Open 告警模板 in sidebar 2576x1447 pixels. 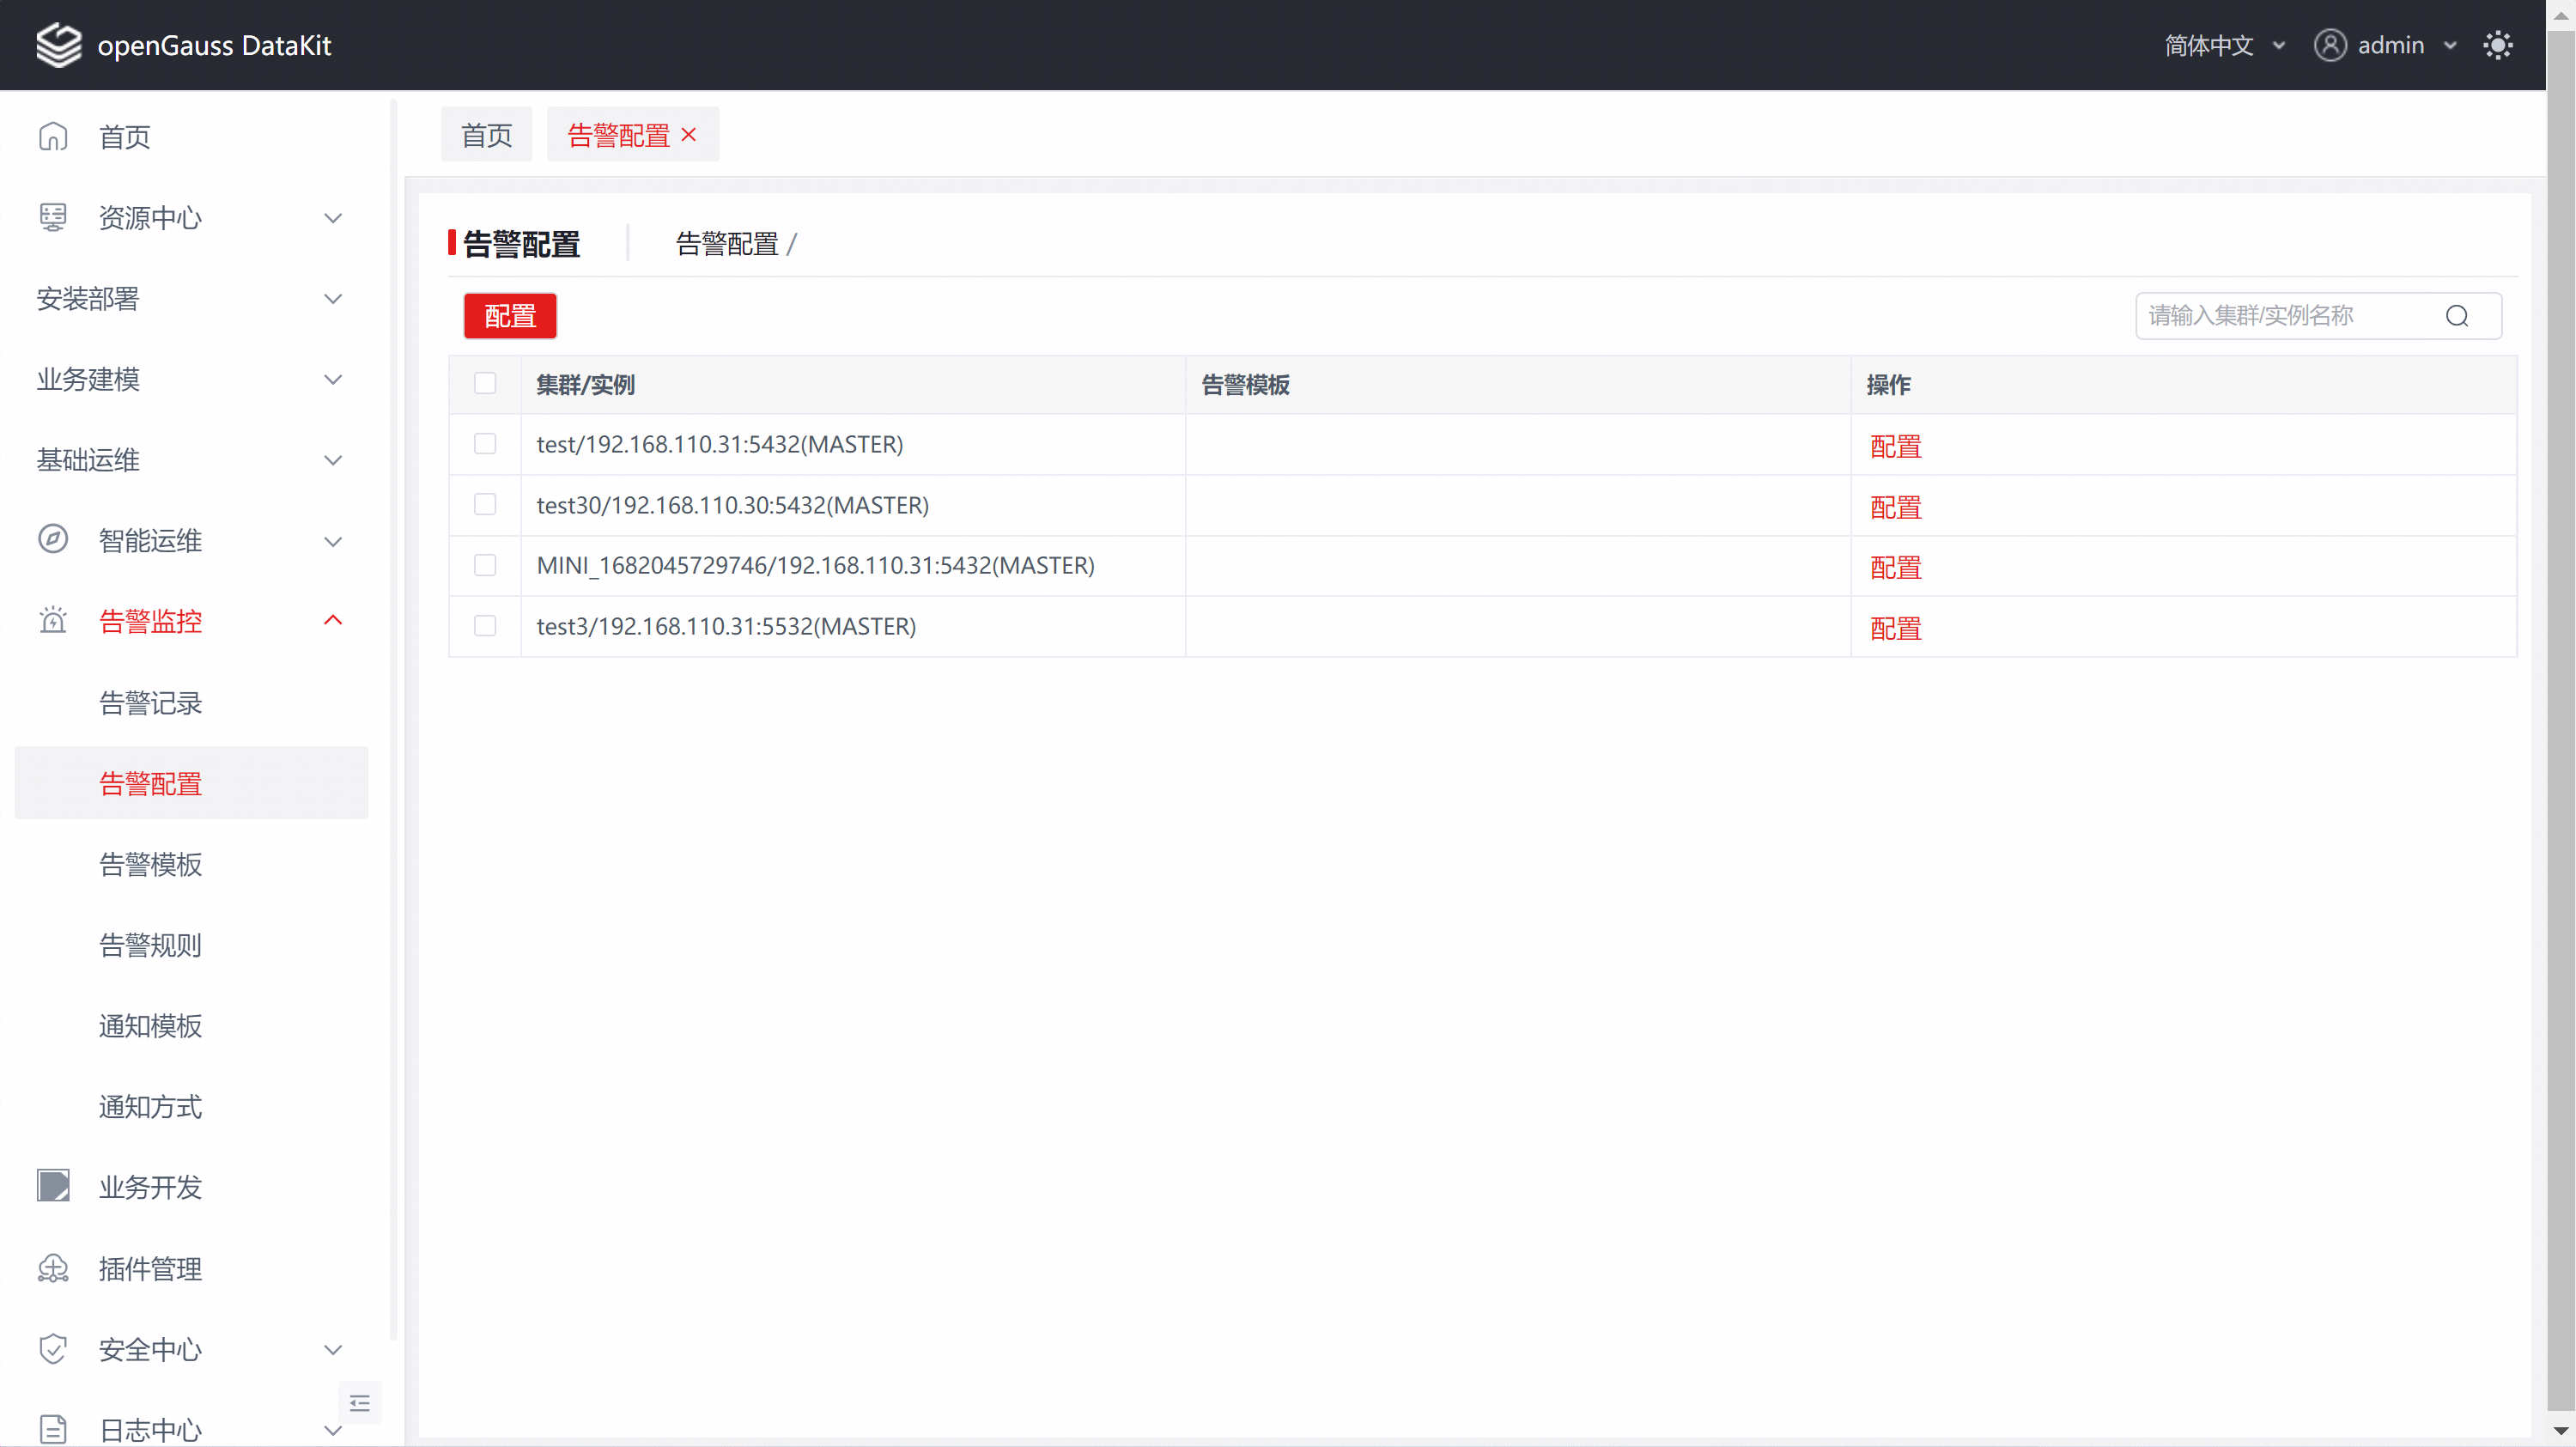(x=151, y=864)
